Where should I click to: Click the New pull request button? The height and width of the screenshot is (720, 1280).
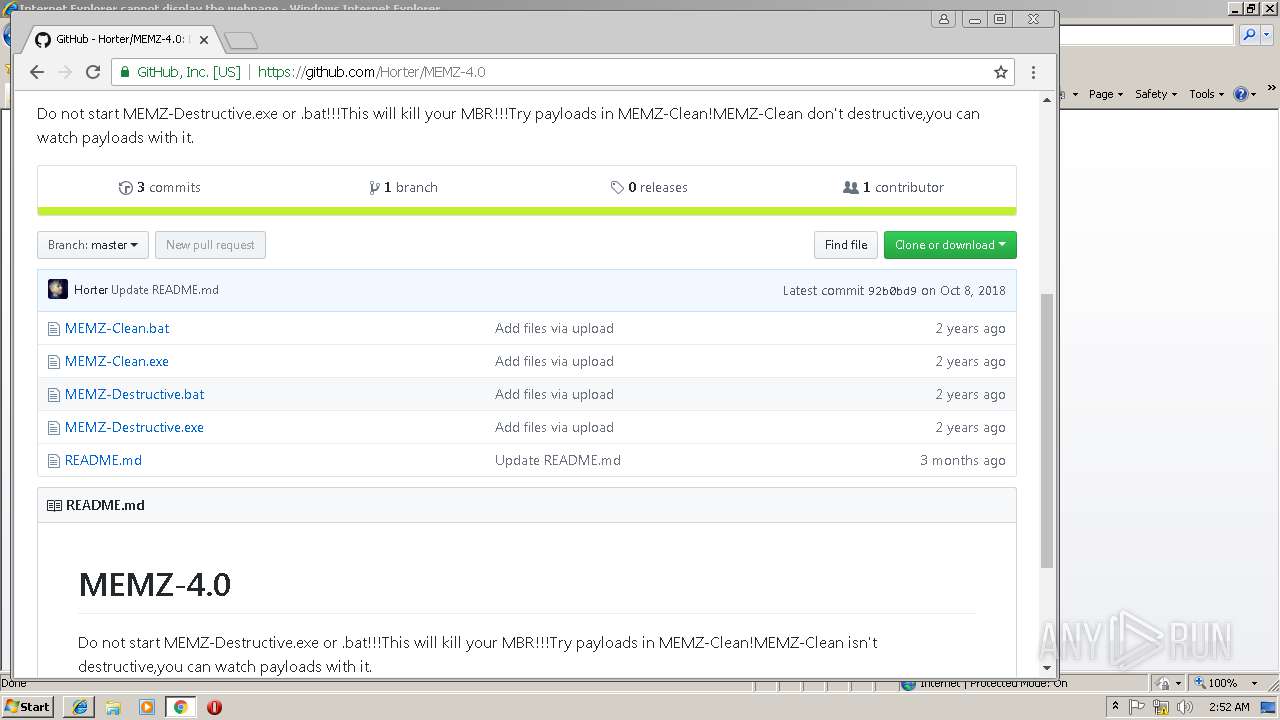click(x=210, y=245)
